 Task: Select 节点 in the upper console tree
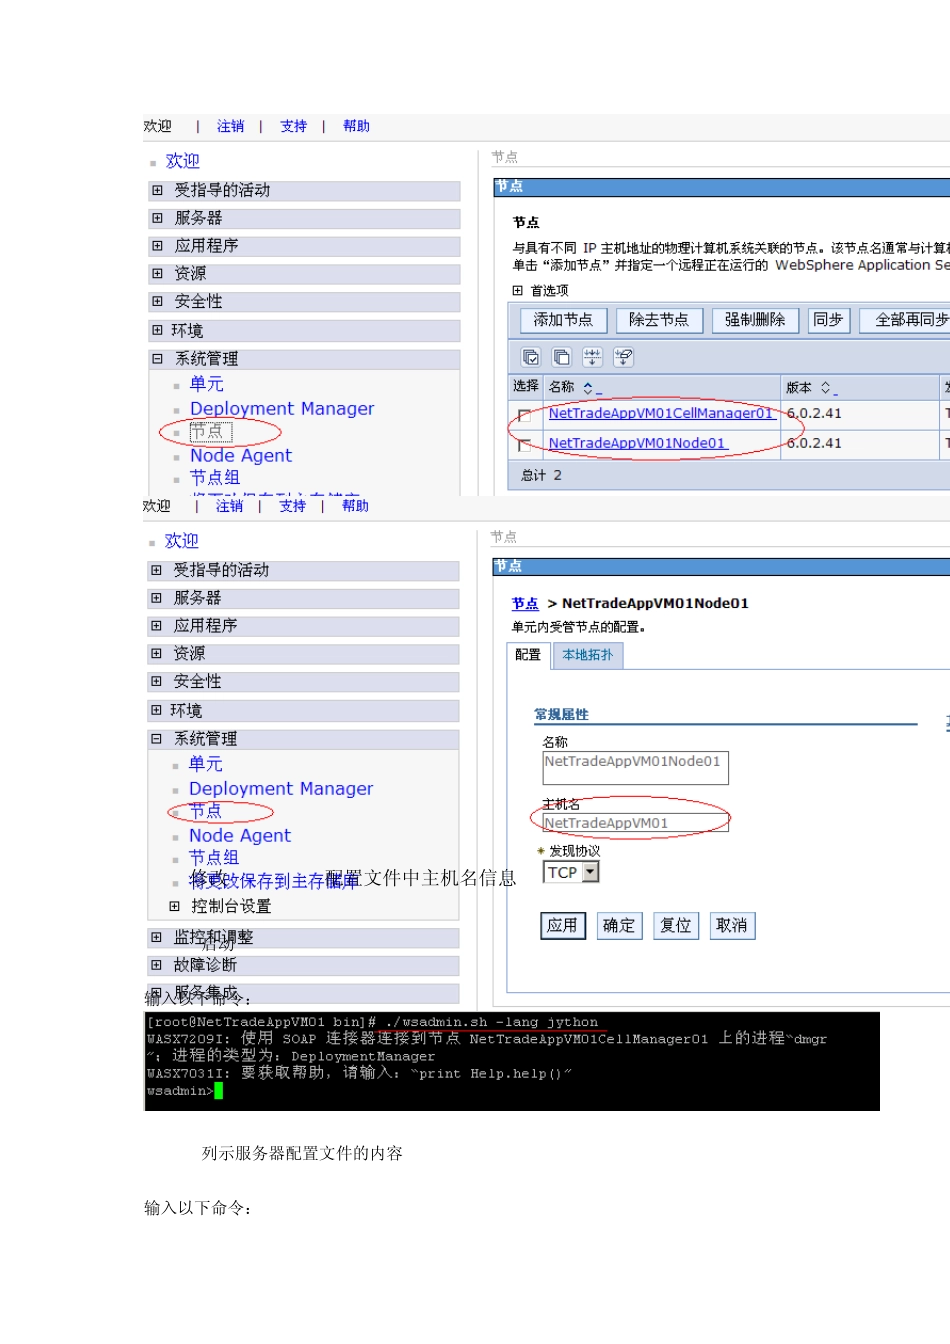[210, 431]
